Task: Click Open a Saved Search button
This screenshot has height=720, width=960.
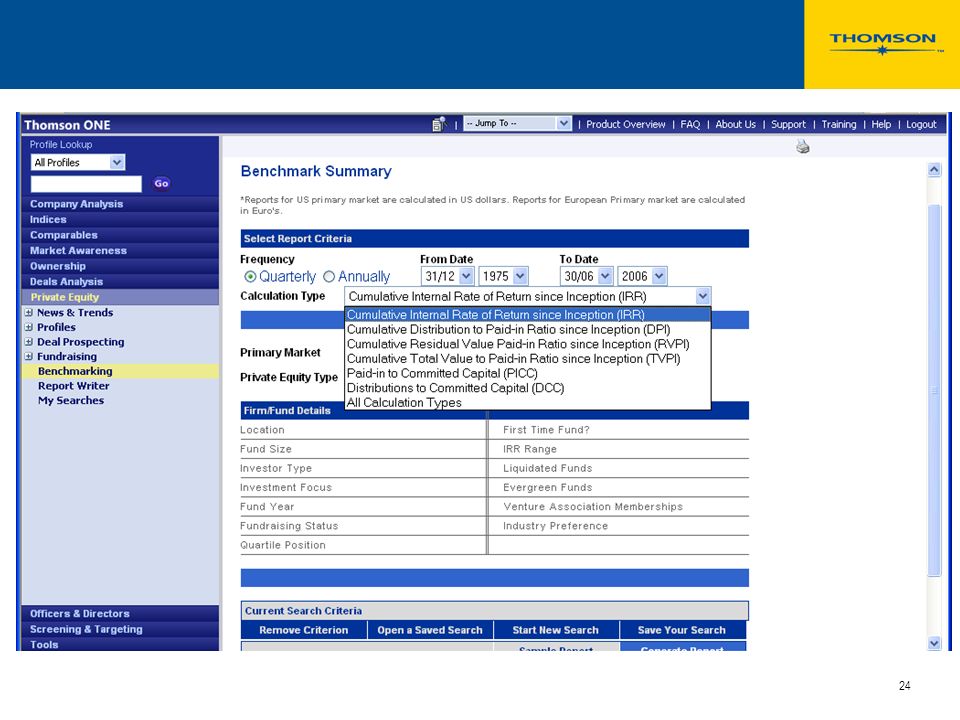Action: tap(430, 630)
